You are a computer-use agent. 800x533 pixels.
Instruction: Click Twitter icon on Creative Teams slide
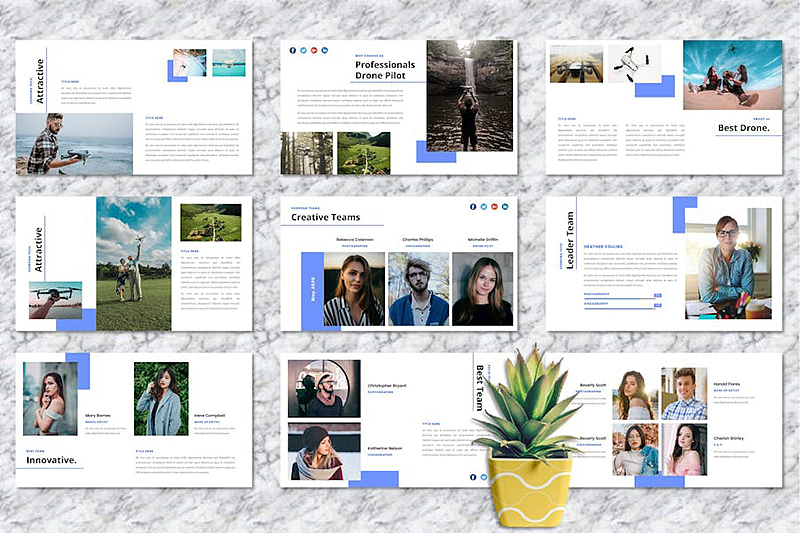(484, 207)
